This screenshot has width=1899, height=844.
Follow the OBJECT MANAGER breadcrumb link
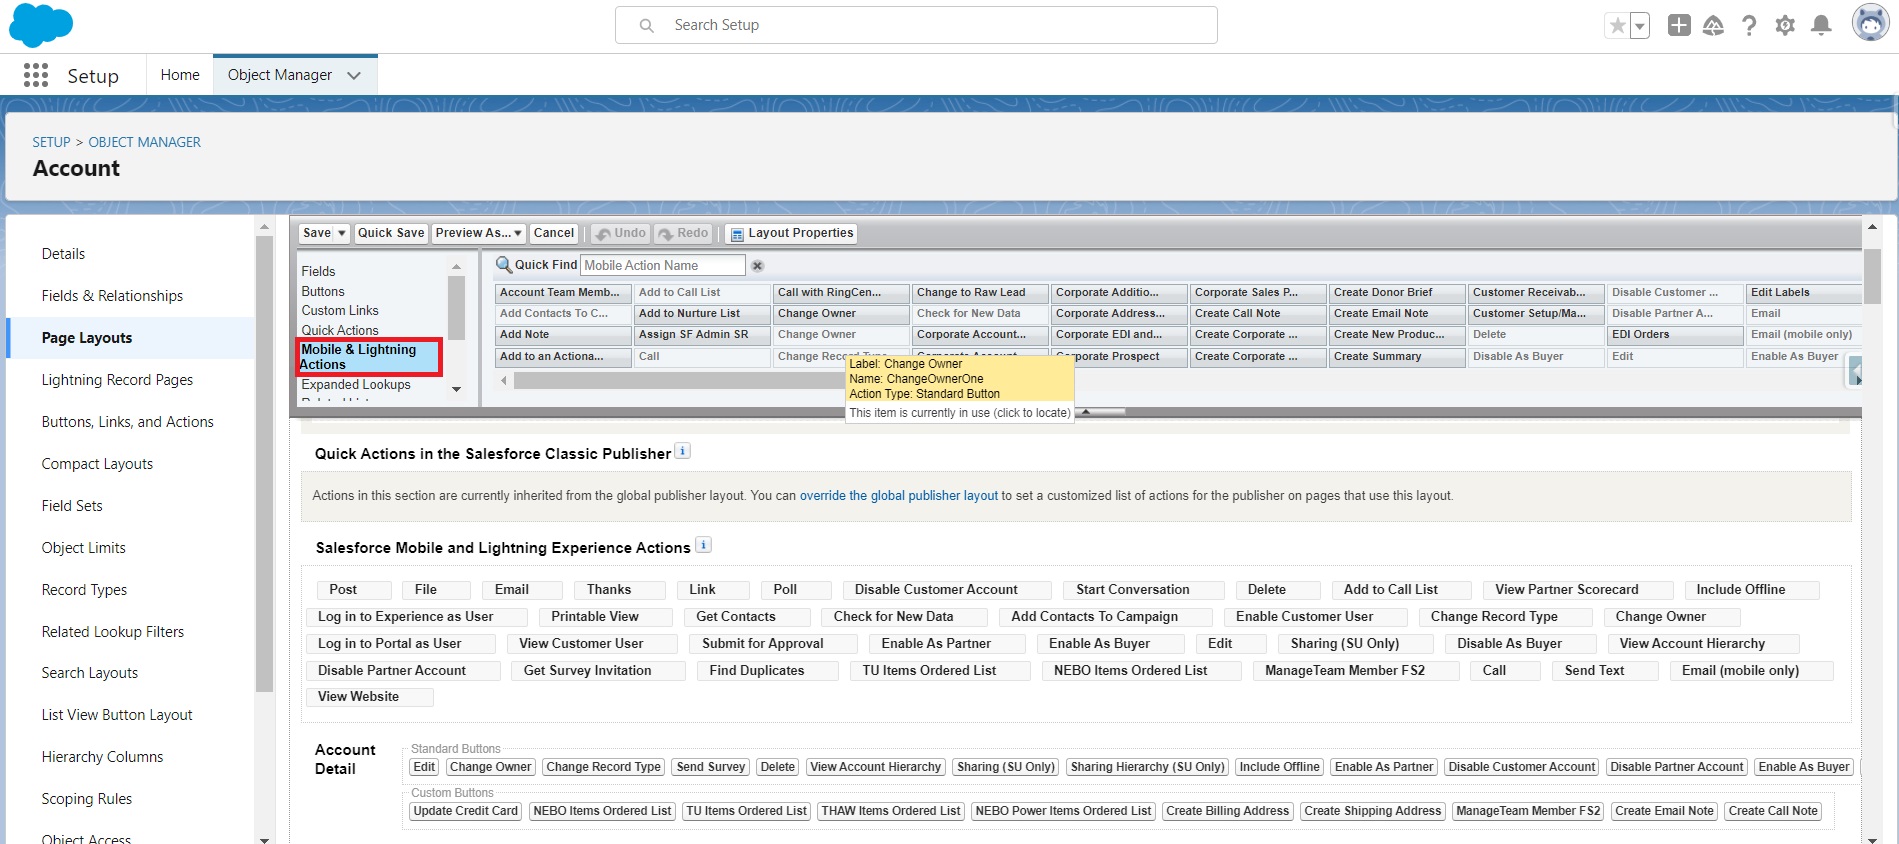coord(145,142)
